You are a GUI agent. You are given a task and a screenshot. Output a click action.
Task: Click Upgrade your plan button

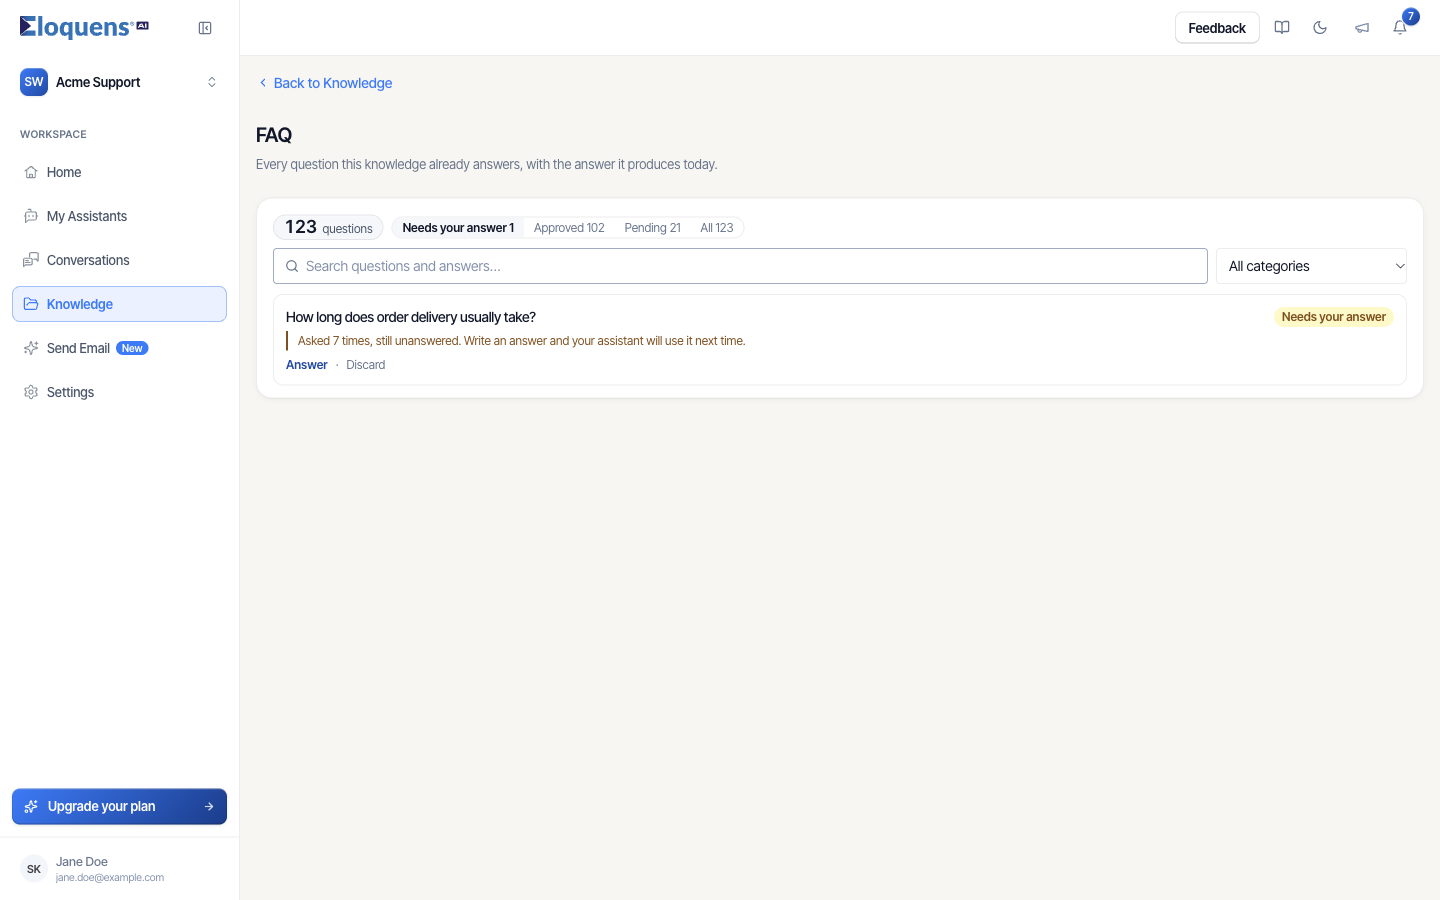[x=119, y=807]
